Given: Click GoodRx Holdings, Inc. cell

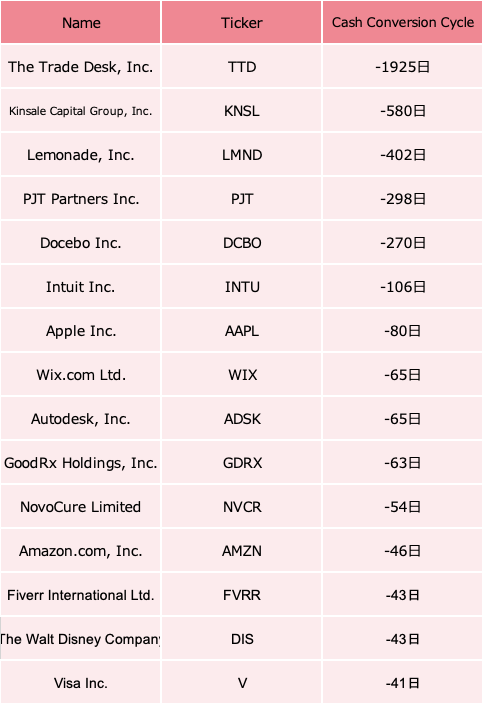Looking at the screenshot, I should [x=81, y=463].
